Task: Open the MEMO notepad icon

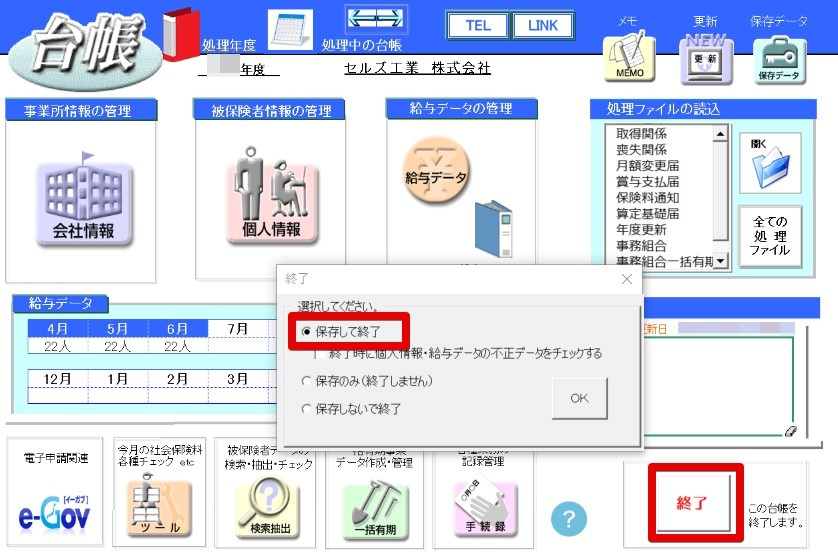Action: coord(630,57)
